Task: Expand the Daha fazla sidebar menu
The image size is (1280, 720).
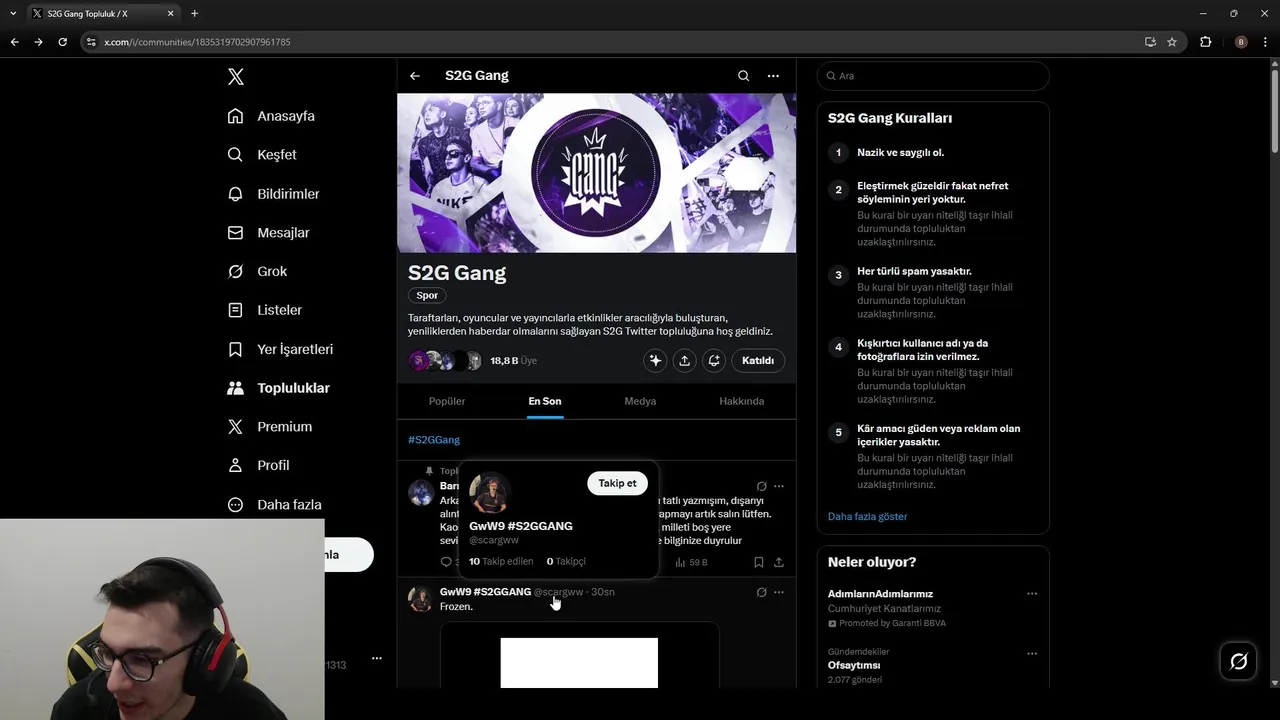Action: point(274,504)
